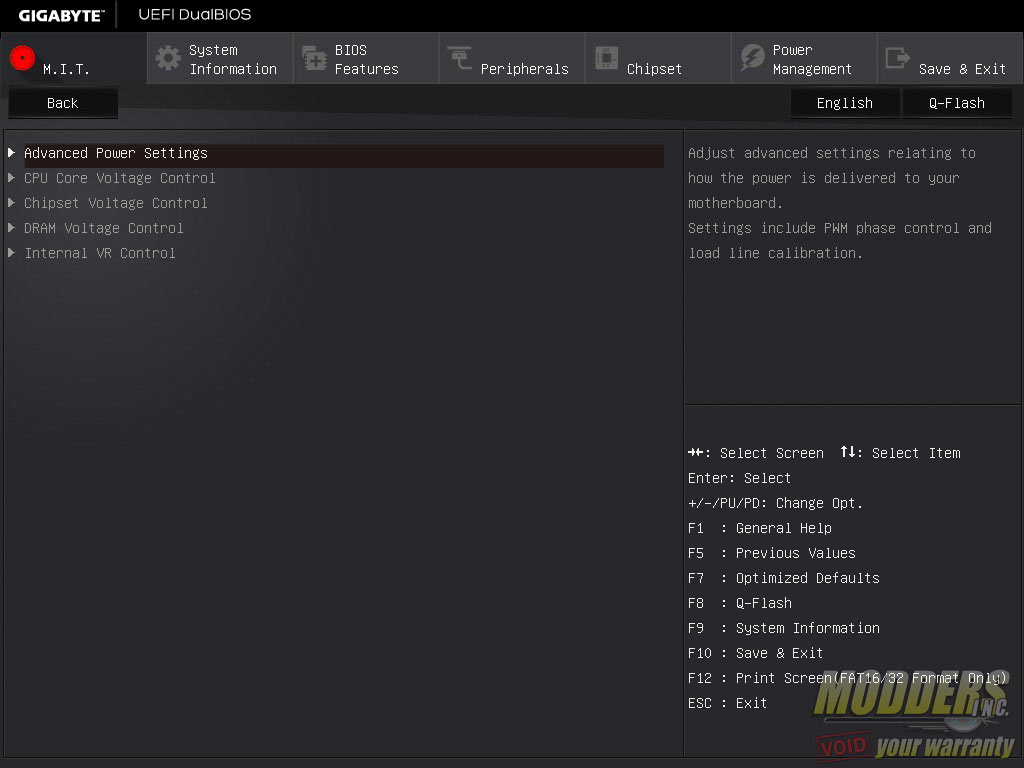This screenshot has height=768, width=1024.
Task: Click the Power Management lightning icon
Action: point(752,58)
